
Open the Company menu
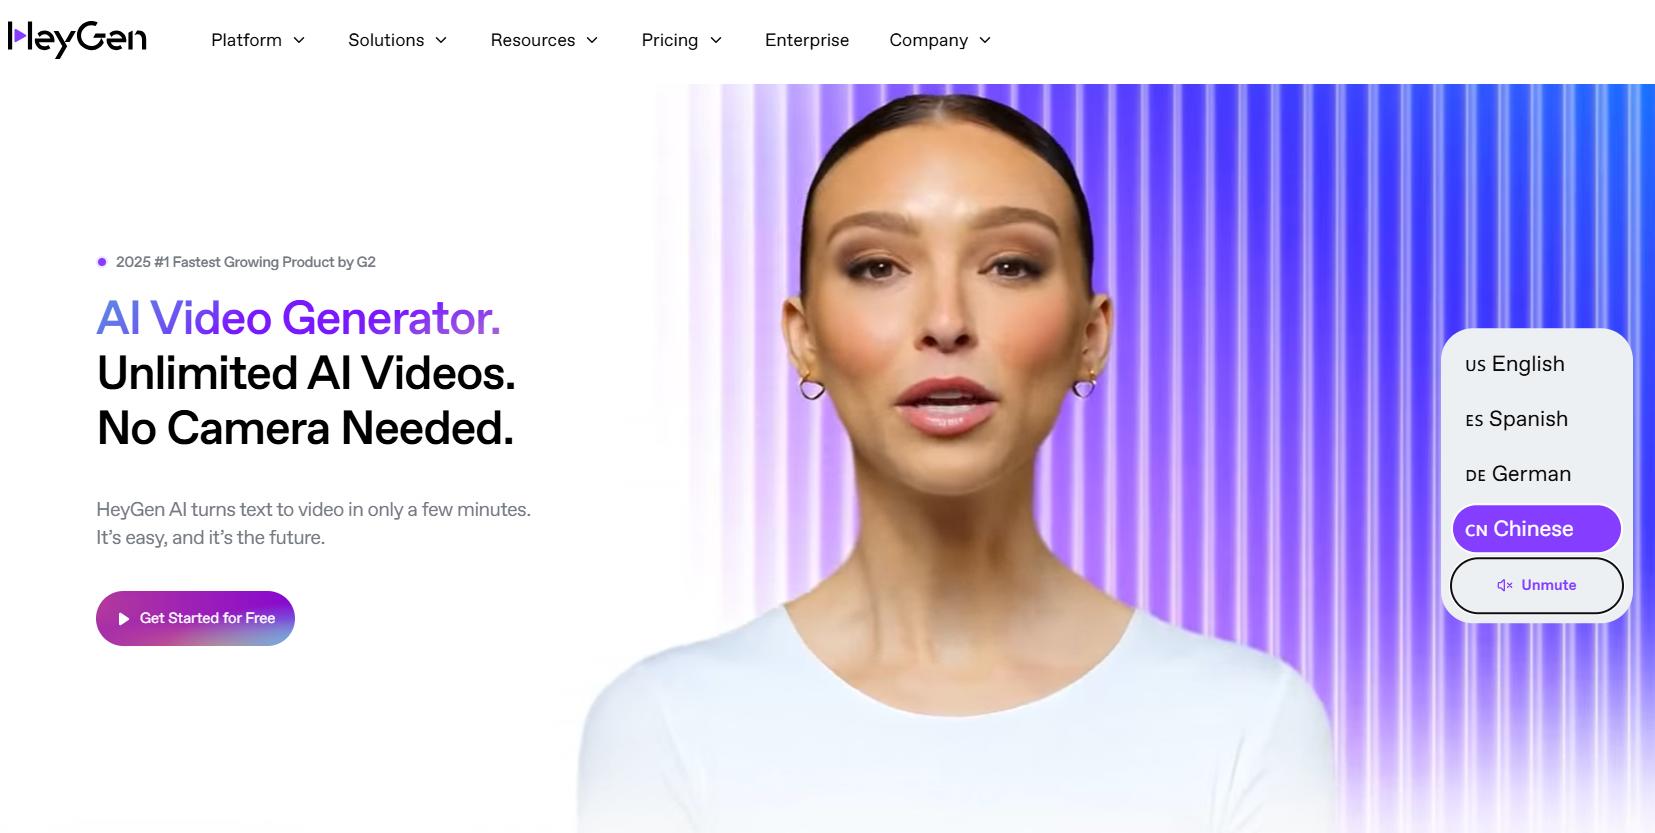coord(940,40)
